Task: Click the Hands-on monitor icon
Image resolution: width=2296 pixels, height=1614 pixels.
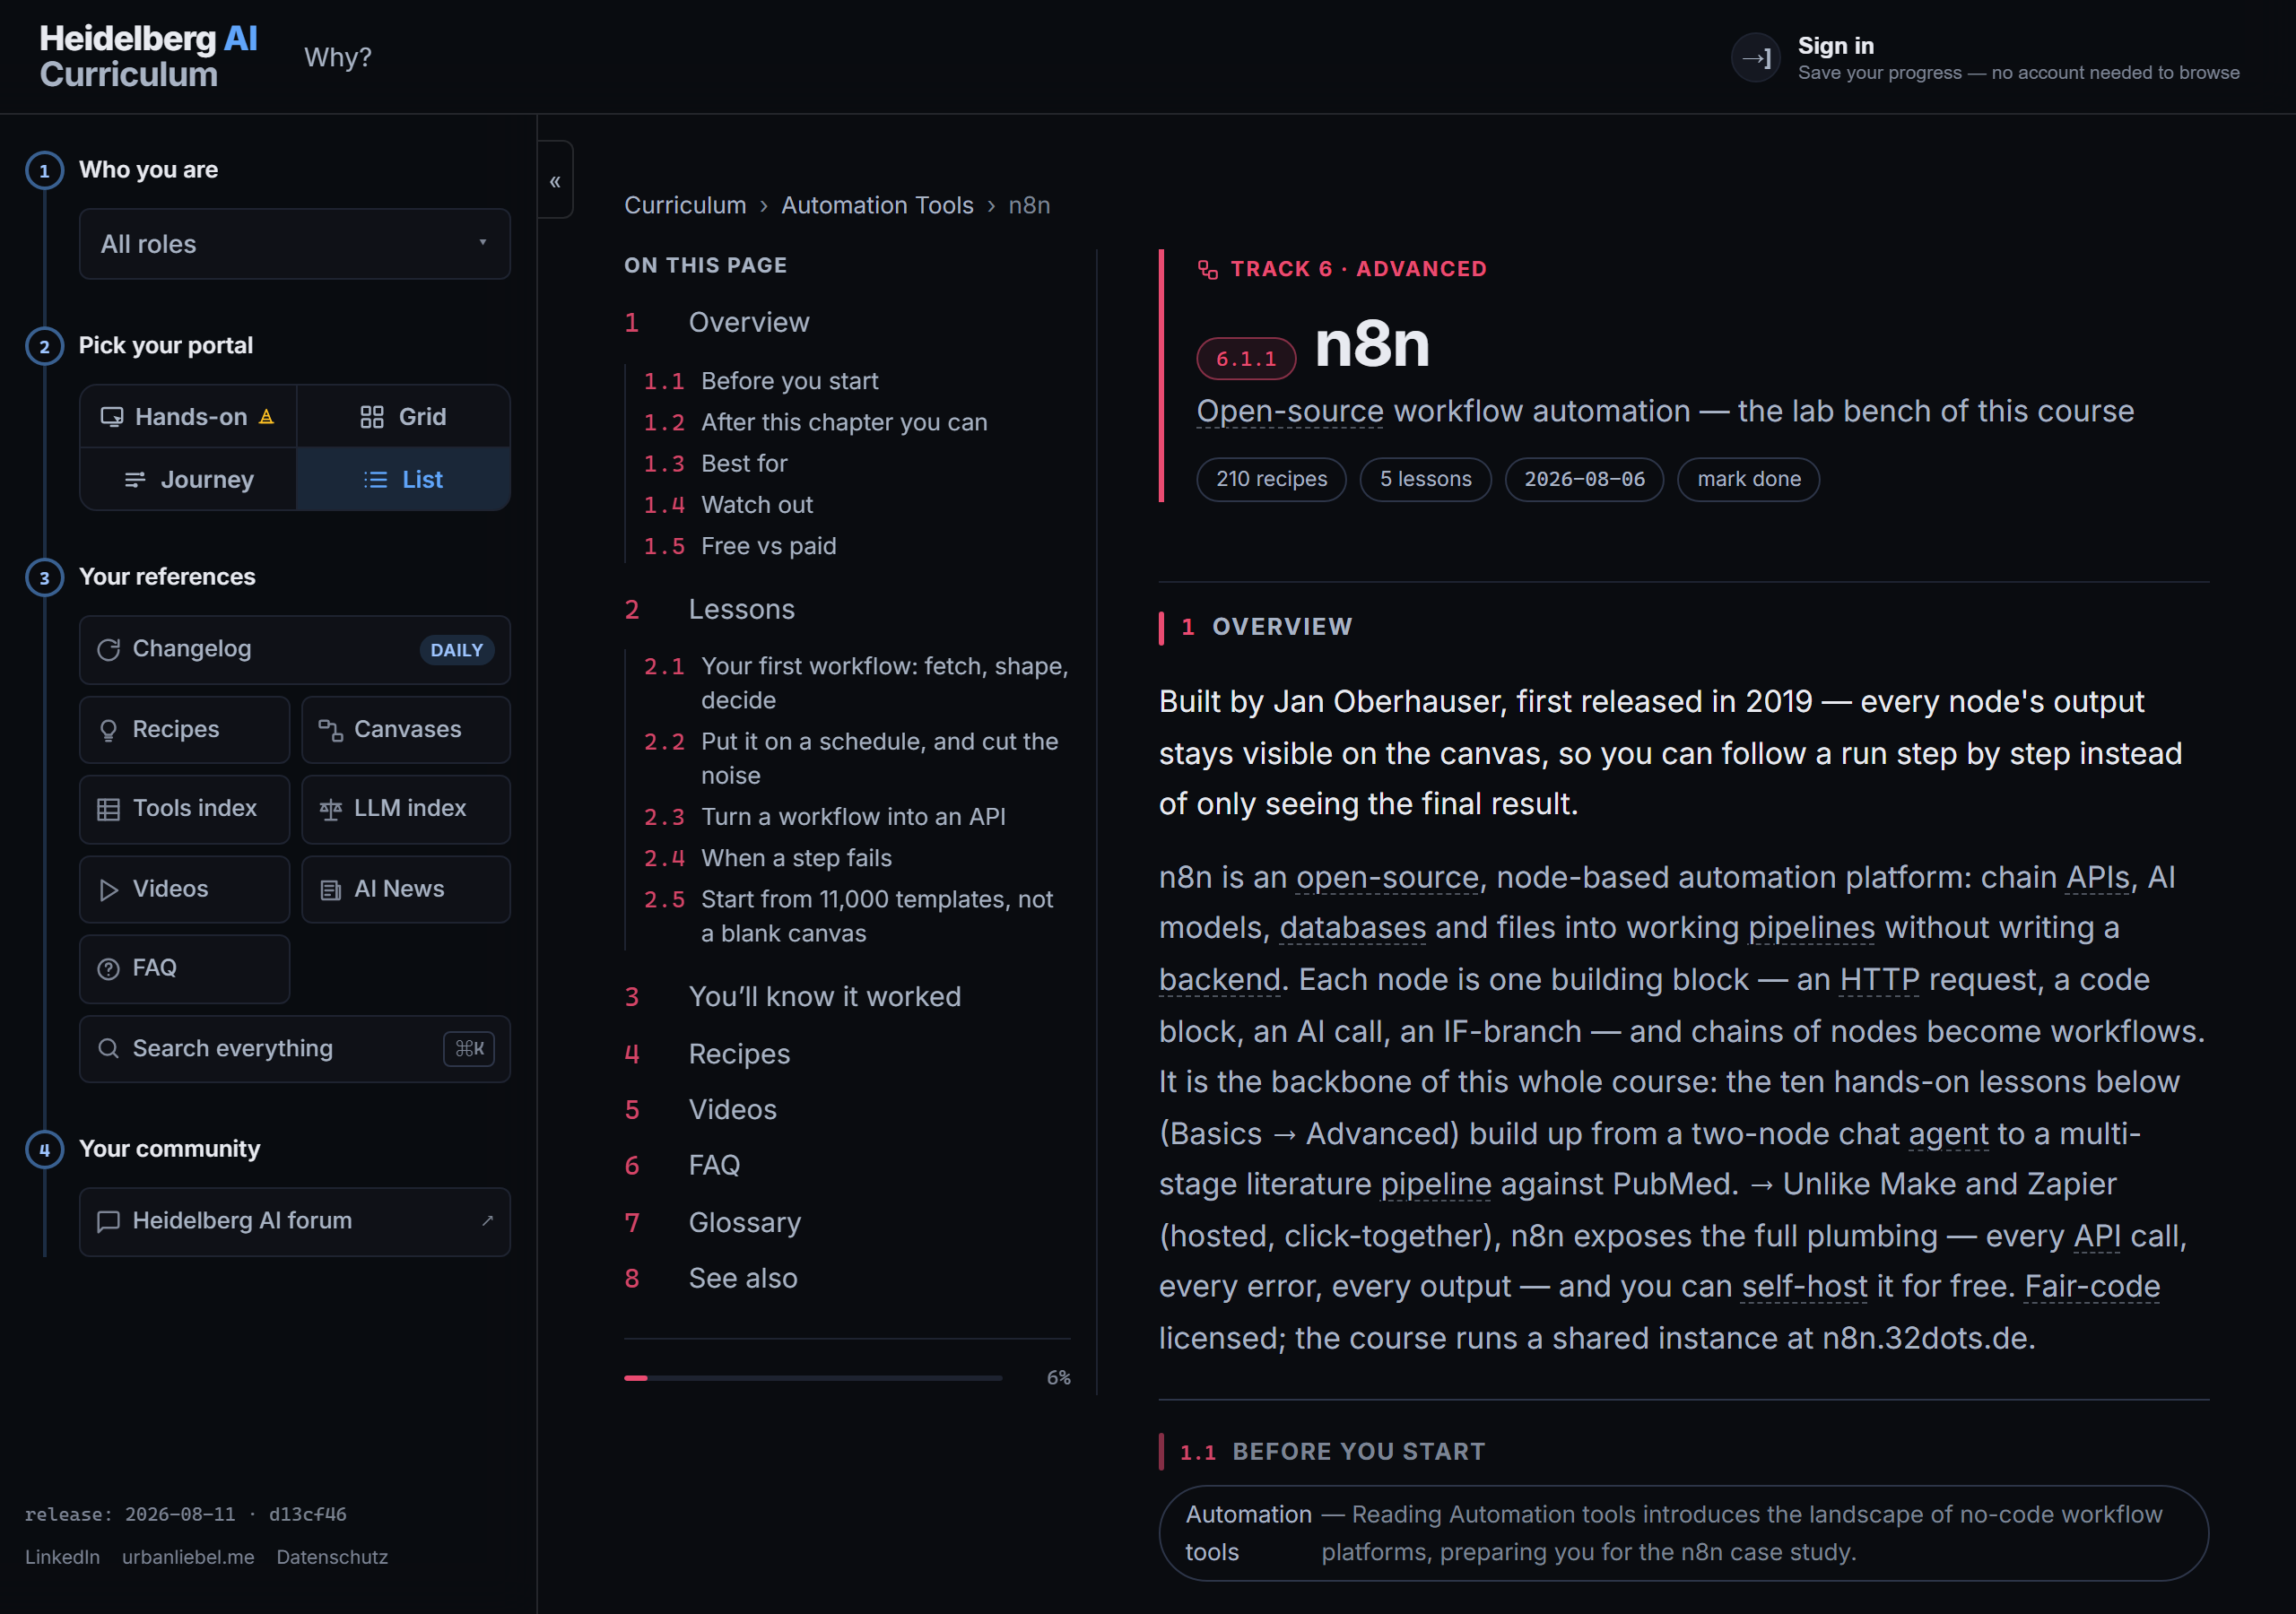Action: 112,416
